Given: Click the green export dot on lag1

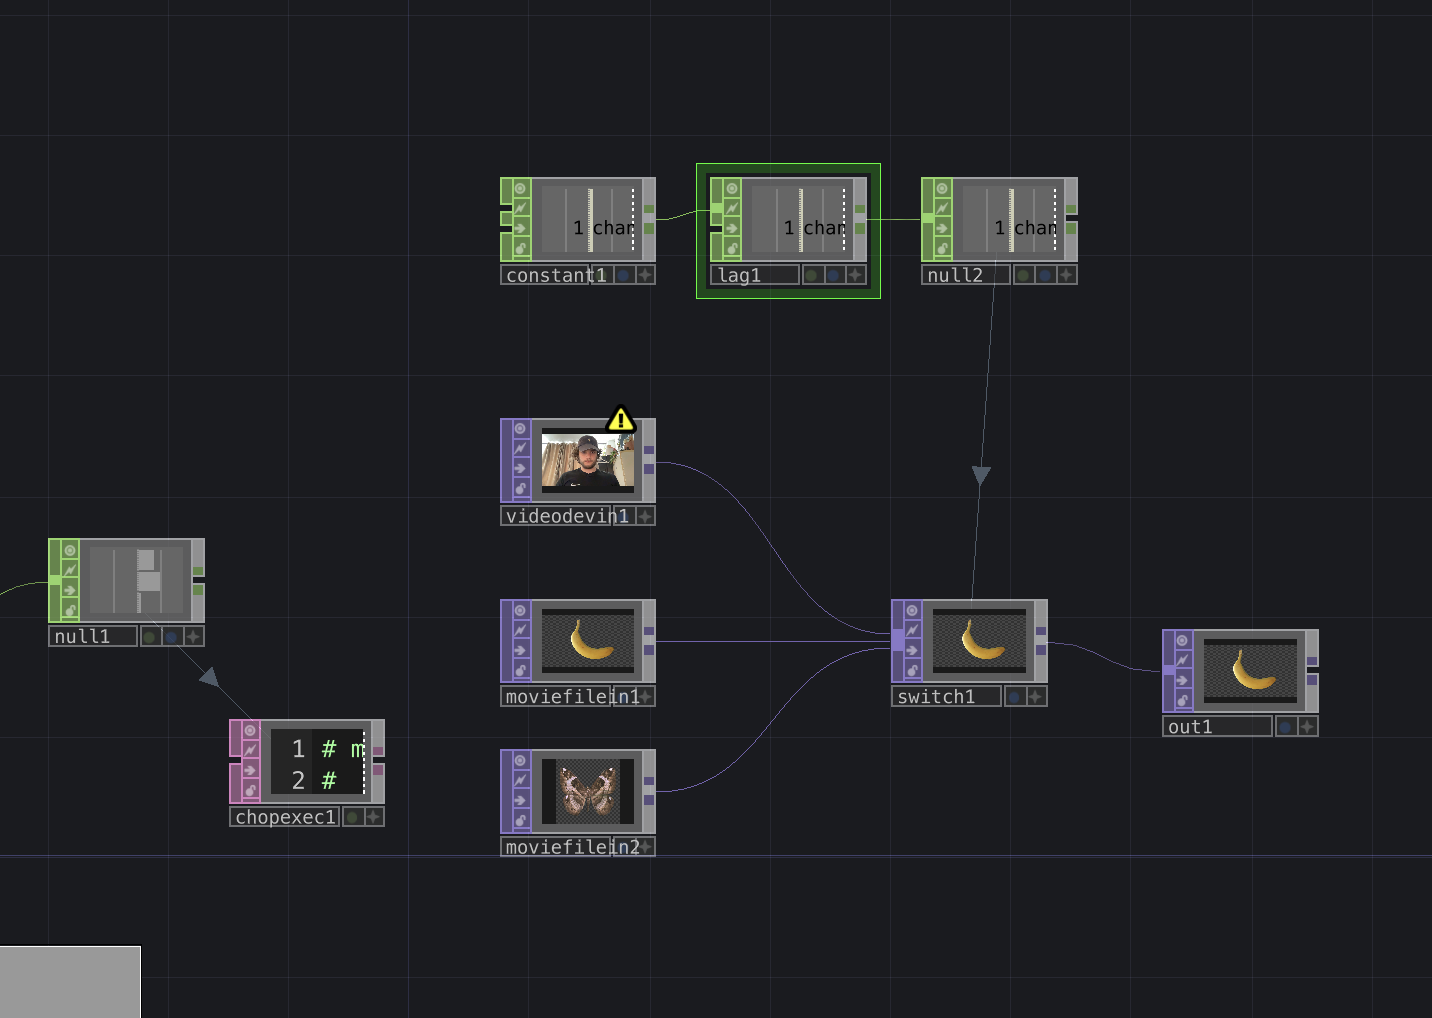Looking at the screenshot, I should coord(811,275).
